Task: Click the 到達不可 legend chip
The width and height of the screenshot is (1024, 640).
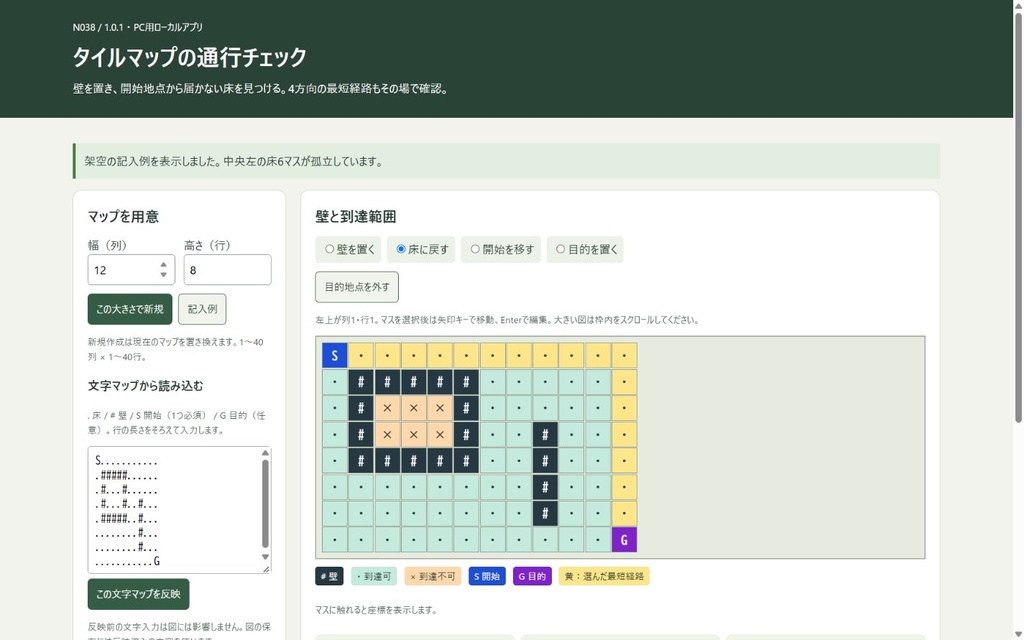Action: click(433, 577)
